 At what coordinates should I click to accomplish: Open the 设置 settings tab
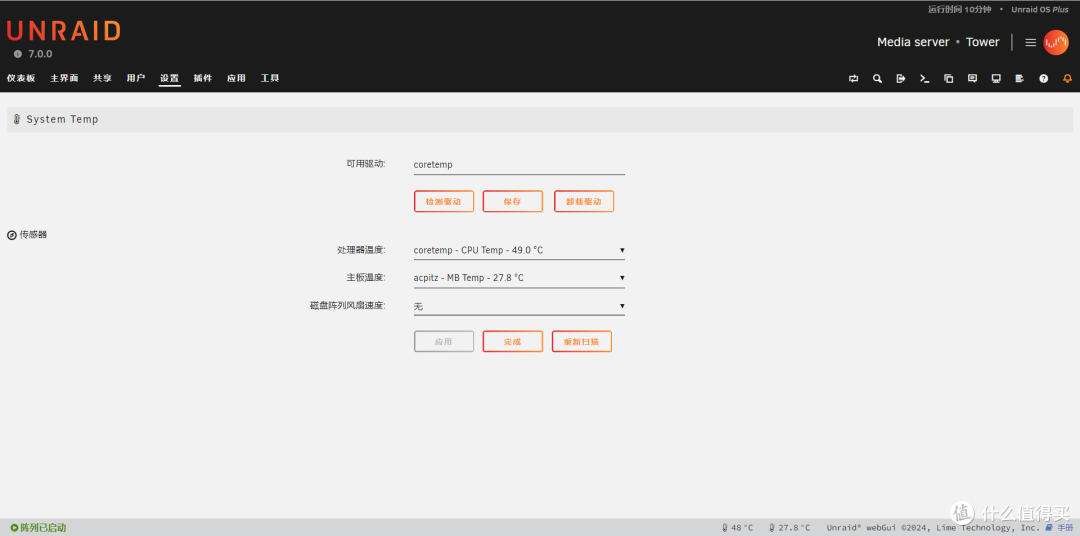[x=169, y=79]
